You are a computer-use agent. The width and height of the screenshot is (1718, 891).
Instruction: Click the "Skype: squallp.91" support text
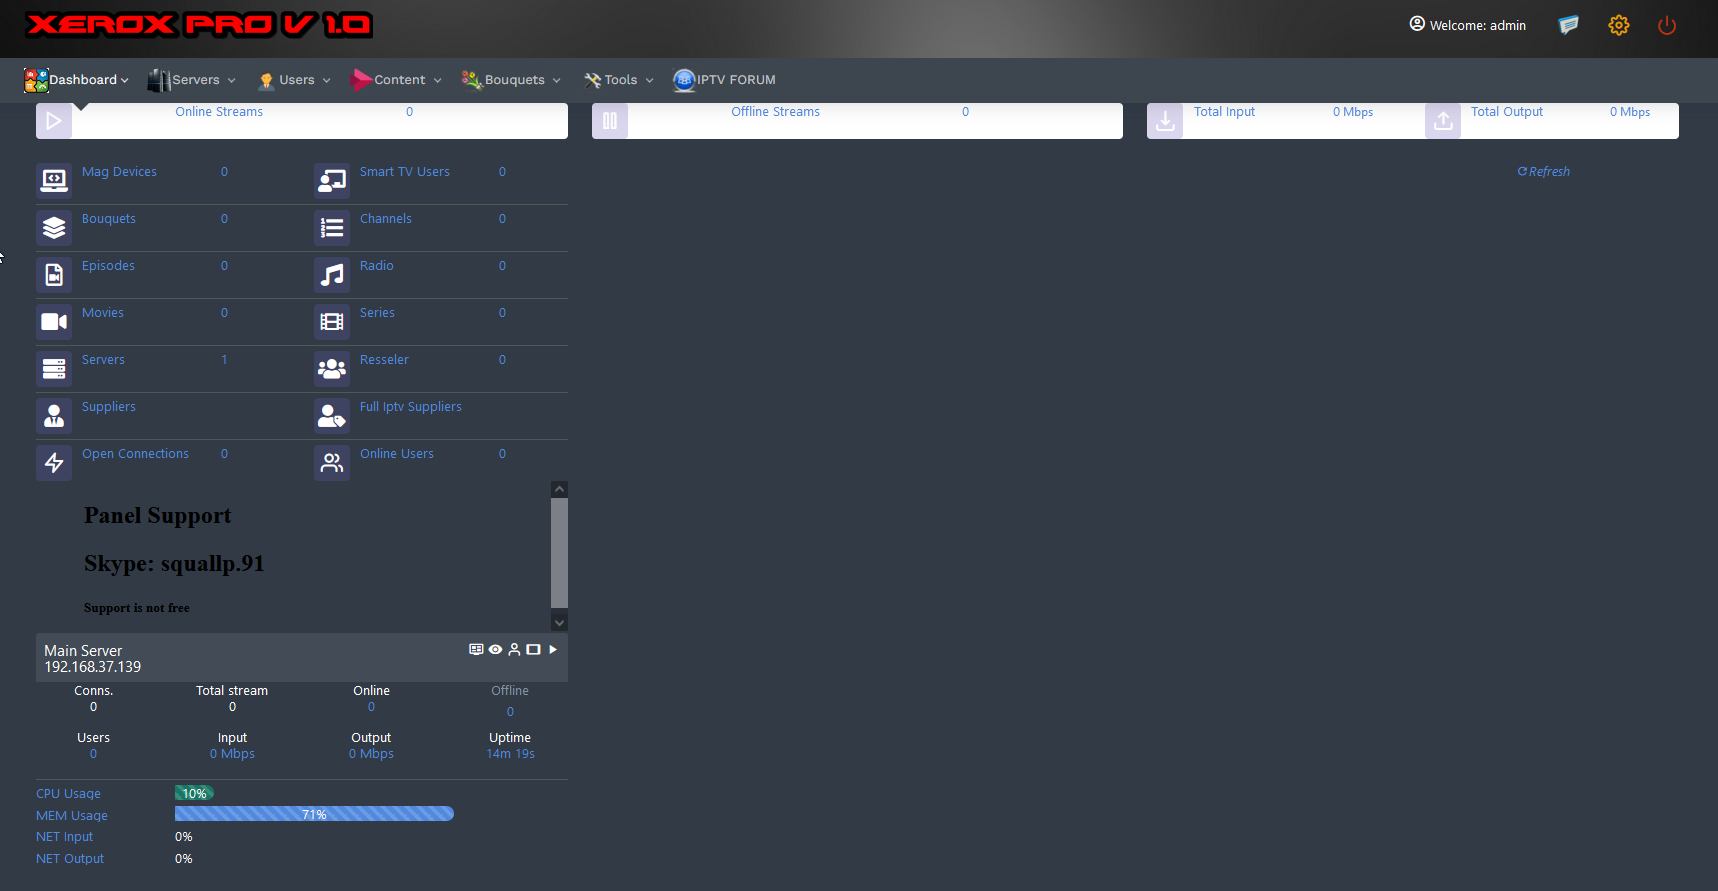pos(174,564)
